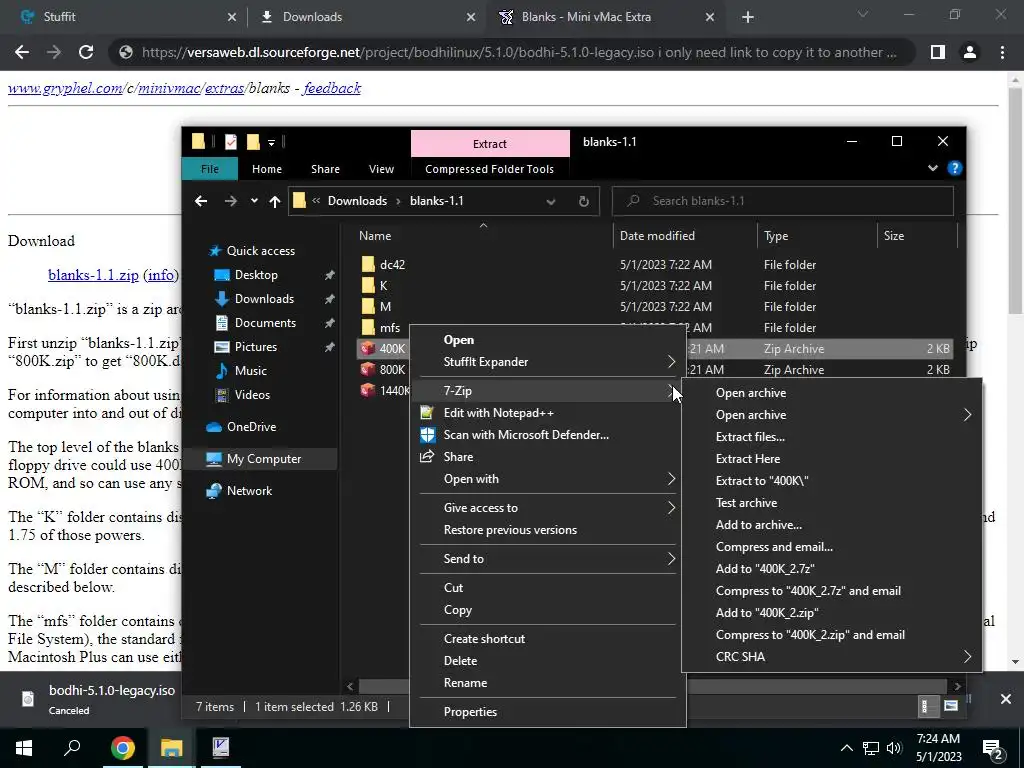
Task: Open Desktop in Explorer sidebar
Action: click(256, 275)
